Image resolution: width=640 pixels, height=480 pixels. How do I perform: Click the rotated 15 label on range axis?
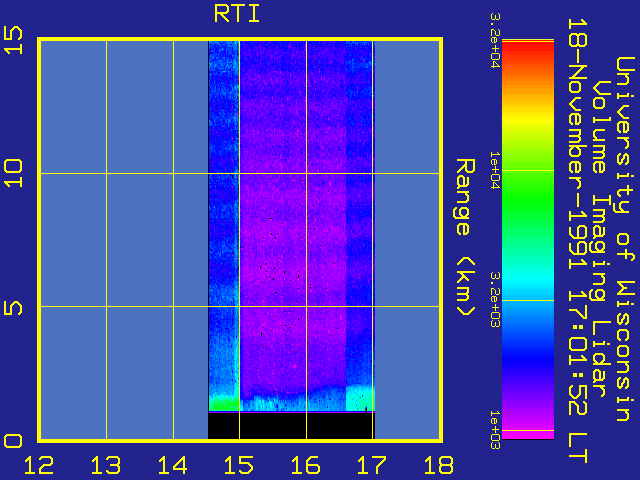tap(13, 40)
